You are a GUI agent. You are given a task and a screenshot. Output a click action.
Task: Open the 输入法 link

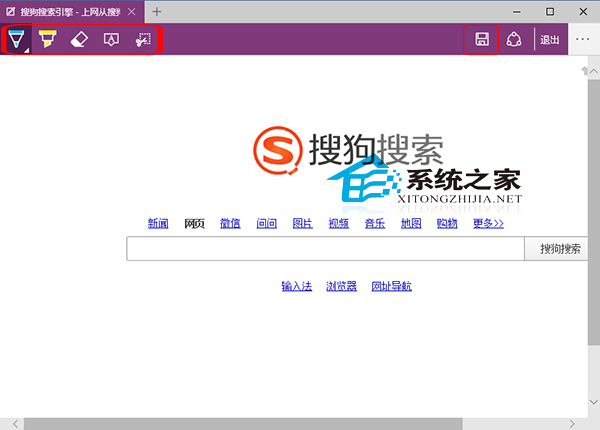point(297,286)
